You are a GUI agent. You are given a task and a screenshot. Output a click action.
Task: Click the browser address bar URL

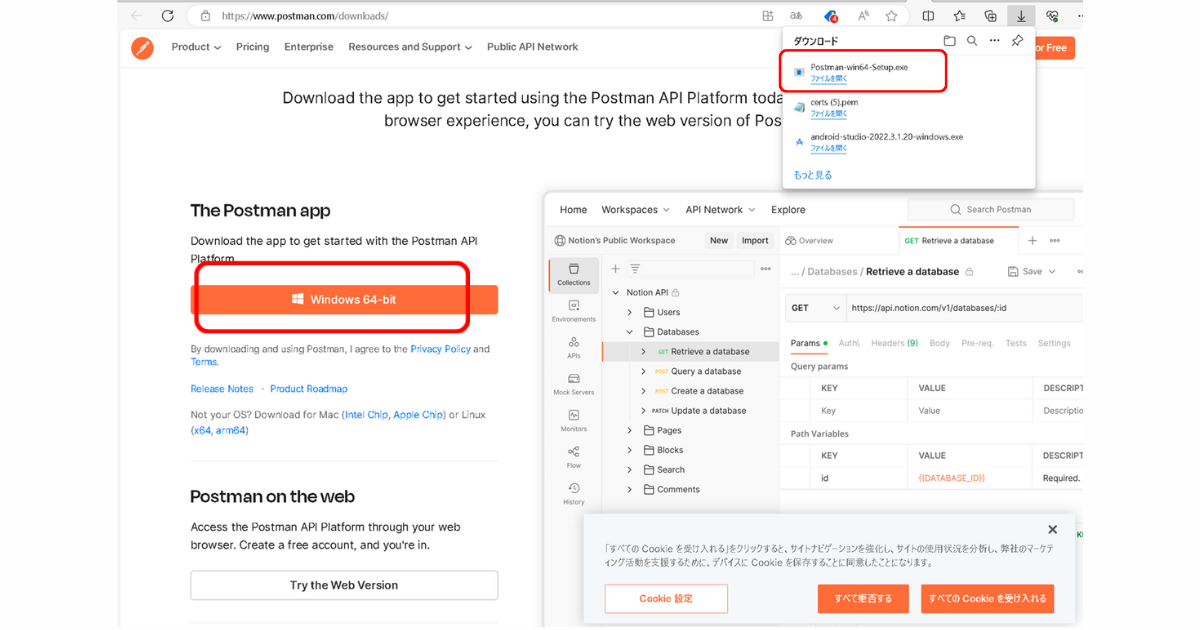(305, 16)
